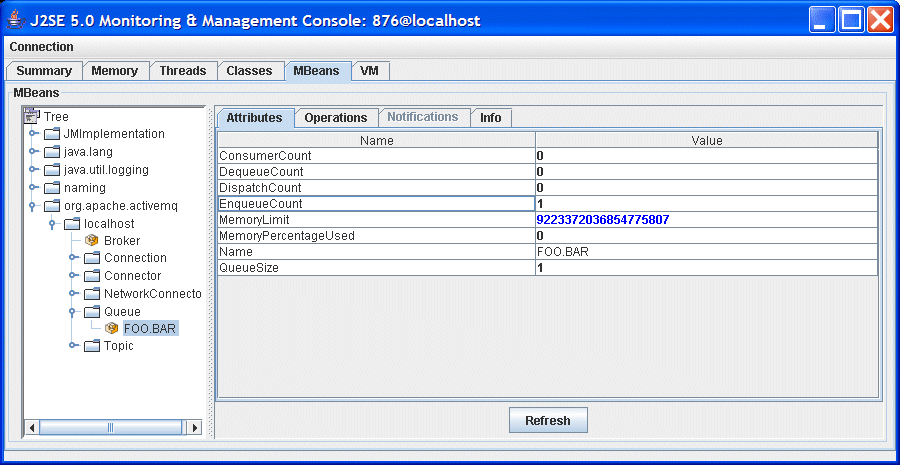Switch to the Summary tab
Viewport: 900px width, 465px height.
[44, 71]
